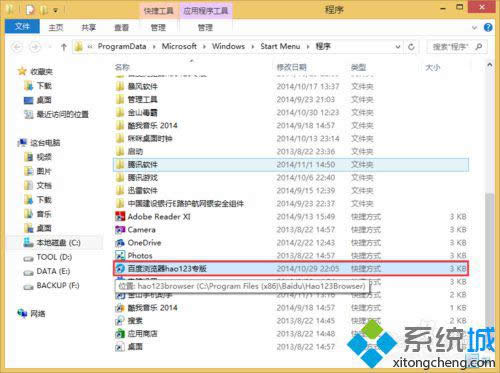Open the help question mark icon

click(488, 27)
